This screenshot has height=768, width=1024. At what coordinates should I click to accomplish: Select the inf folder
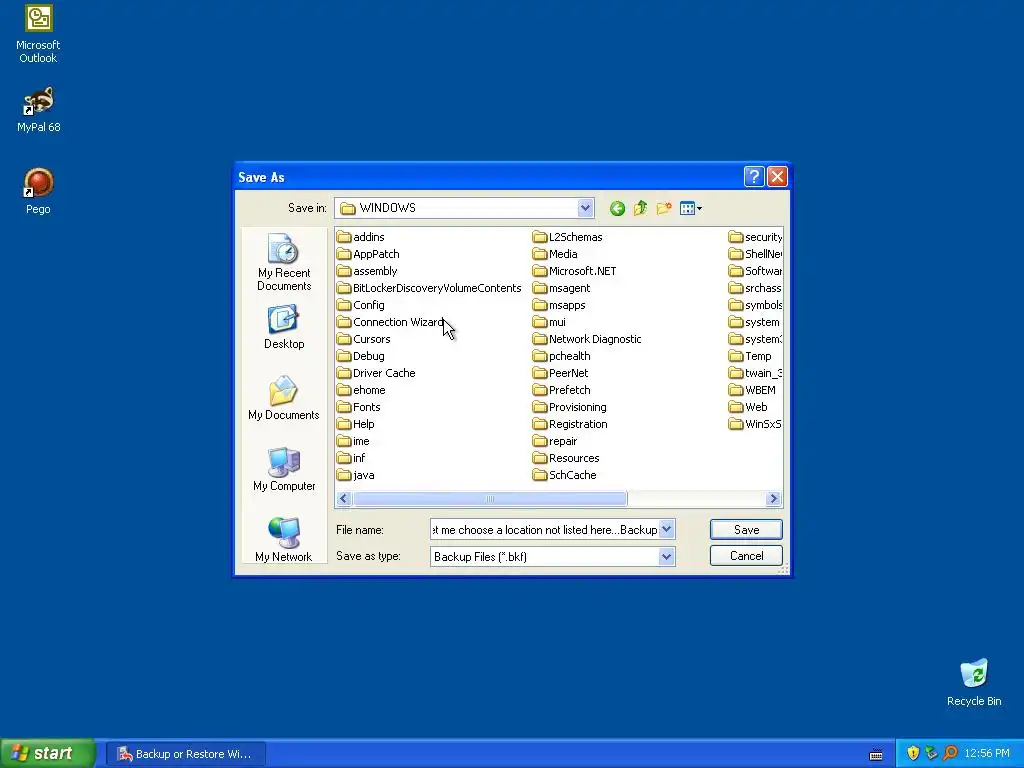point(351,458)
